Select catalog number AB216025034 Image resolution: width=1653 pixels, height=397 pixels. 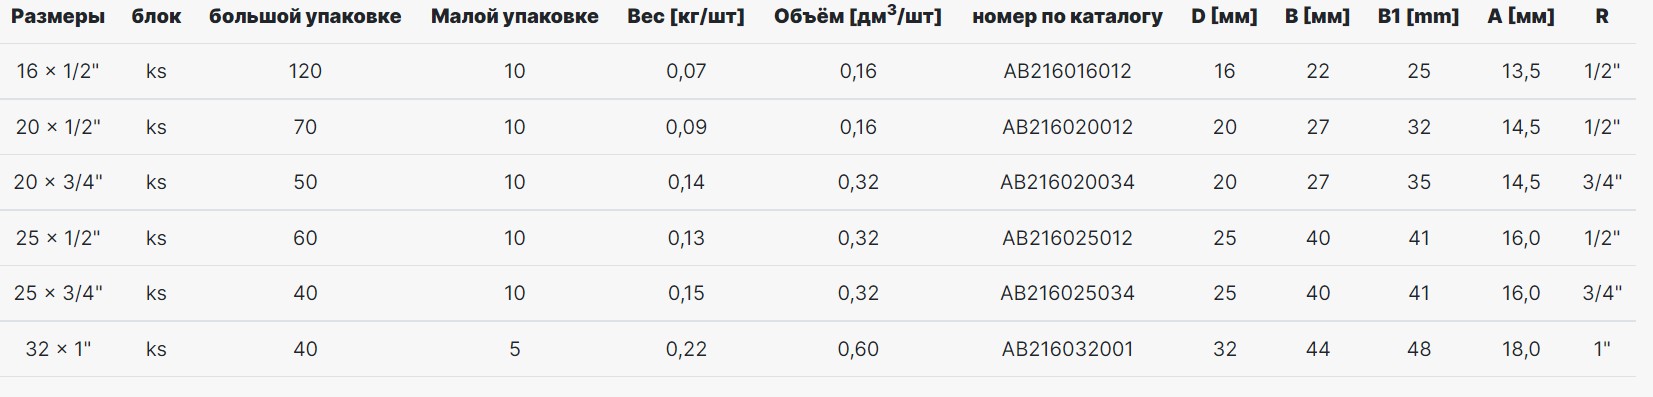tap(1067, 293)
